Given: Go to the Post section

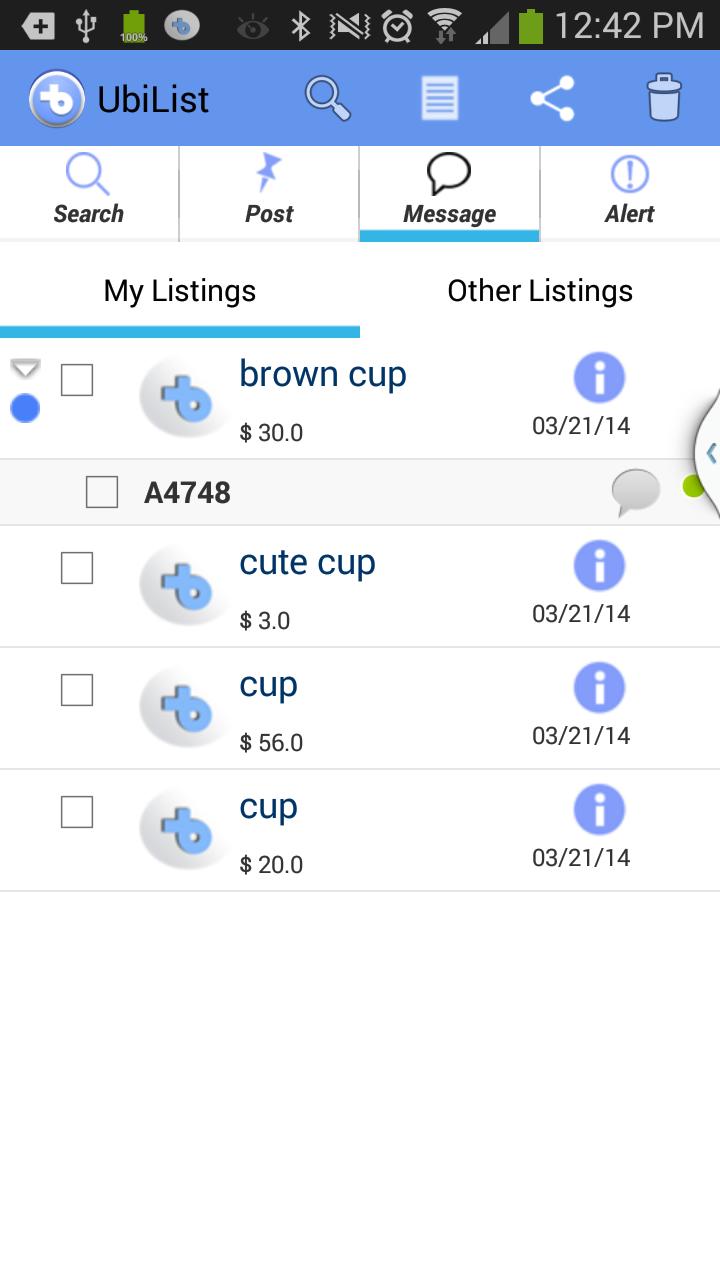Looking at the screenshot, I should pyautogui.click(x=269, y=193).
